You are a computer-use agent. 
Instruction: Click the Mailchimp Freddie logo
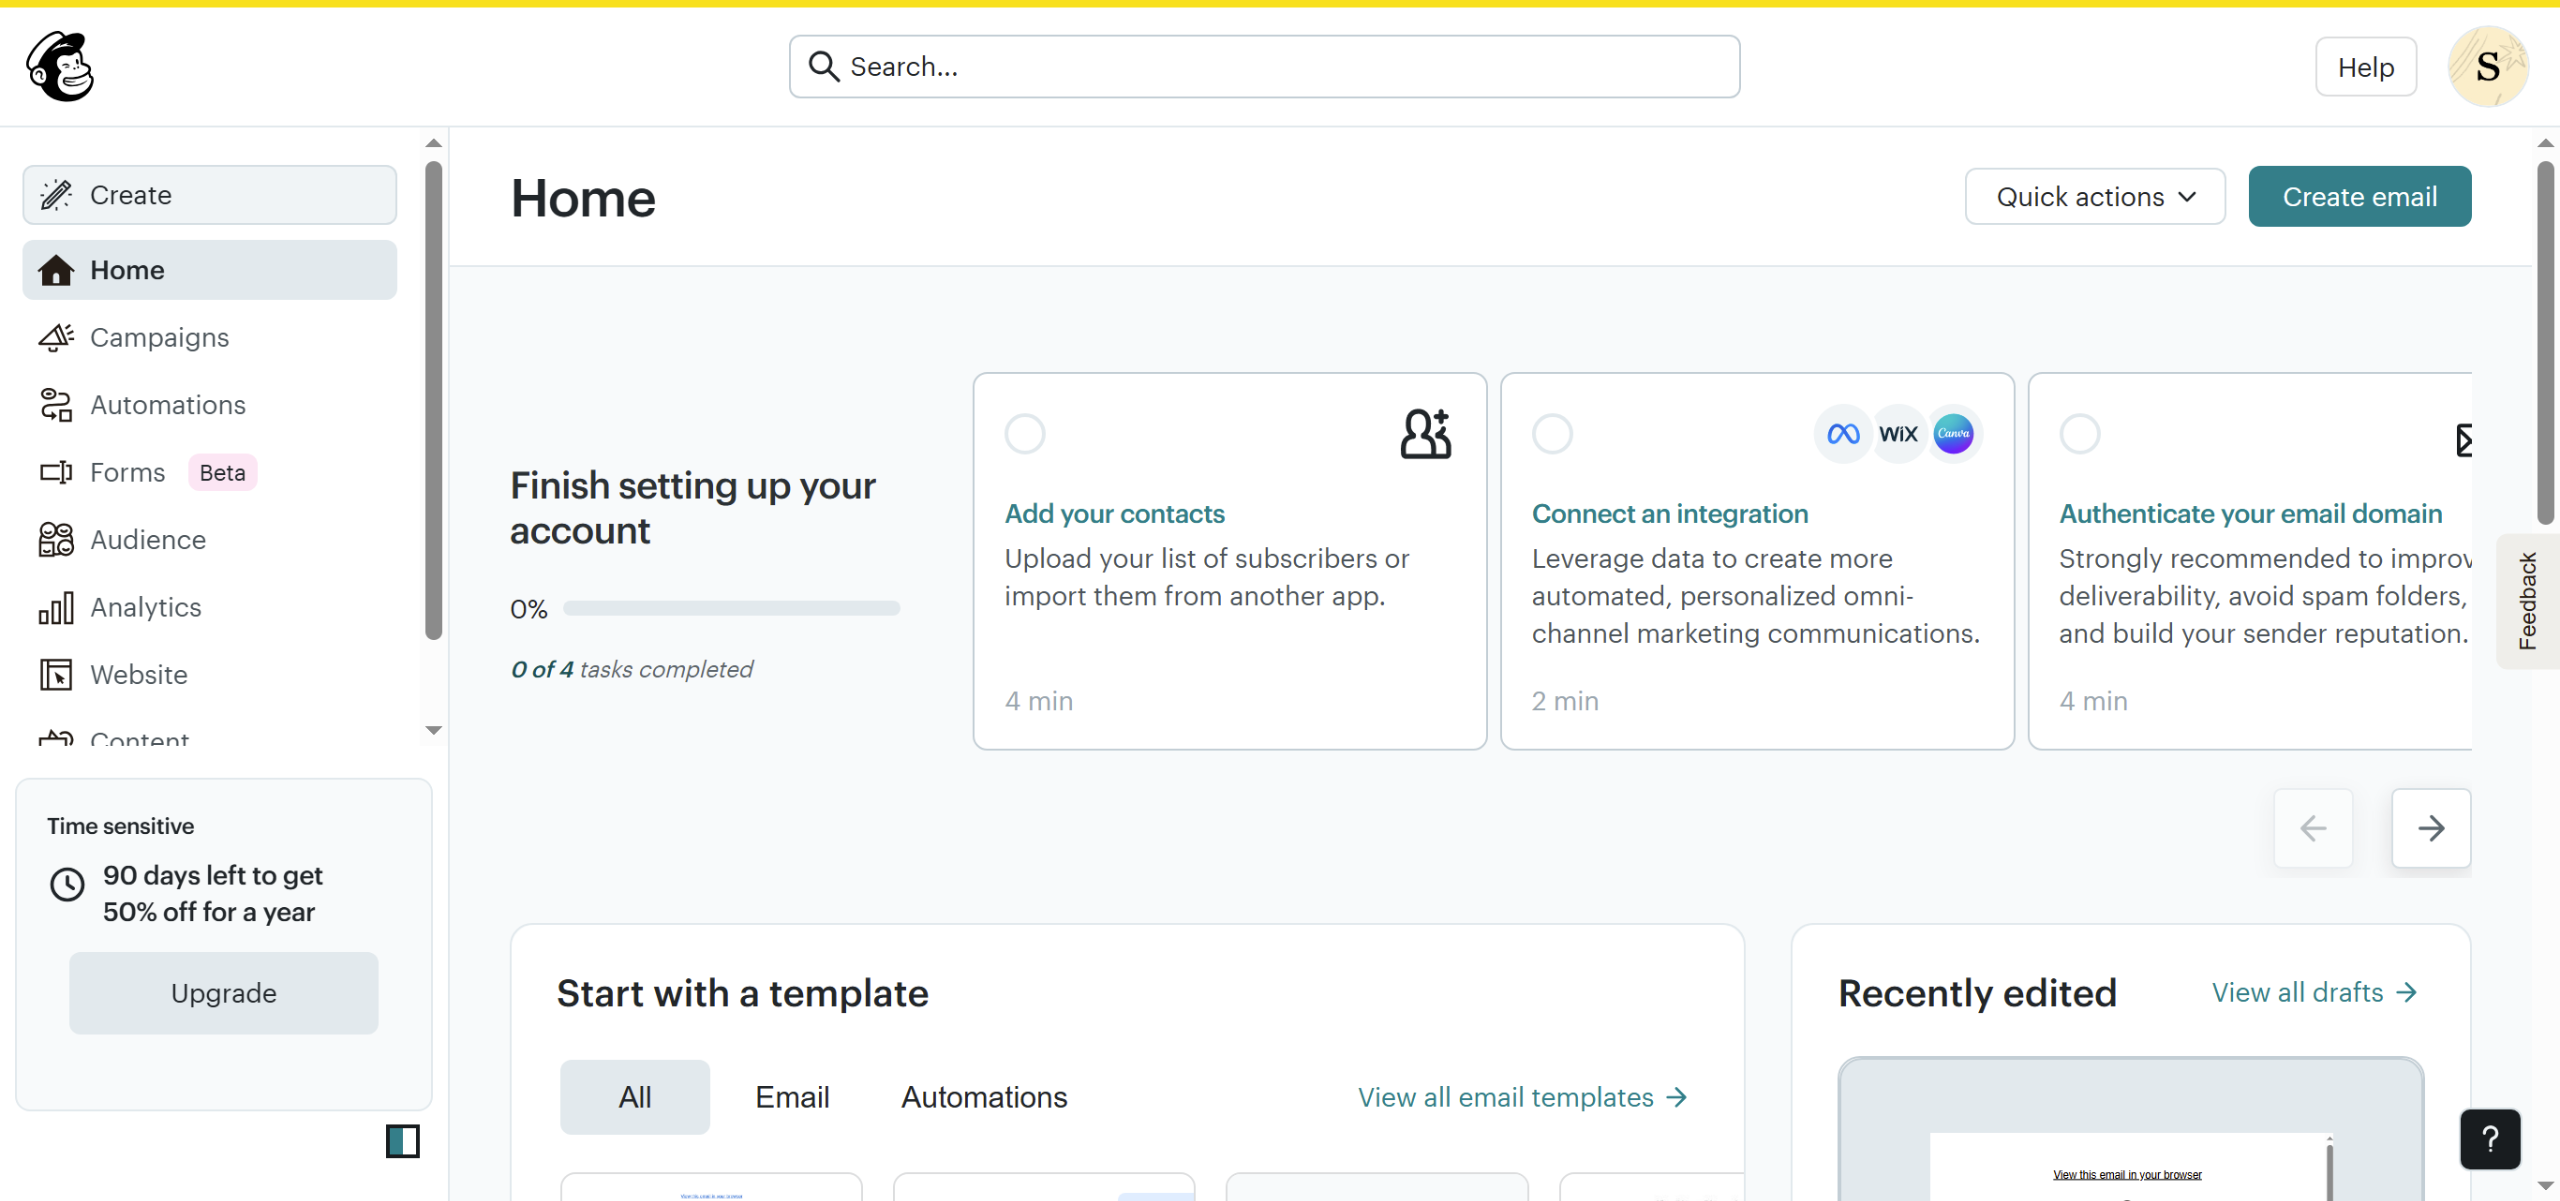coord(60,66)
